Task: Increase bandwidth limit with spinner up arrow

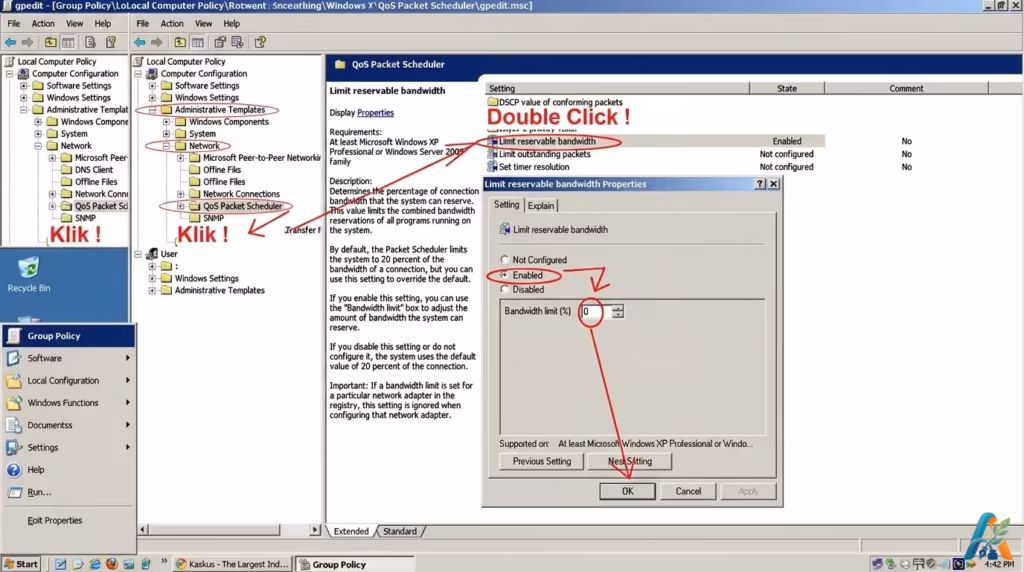Action: (x=618, y=308)
